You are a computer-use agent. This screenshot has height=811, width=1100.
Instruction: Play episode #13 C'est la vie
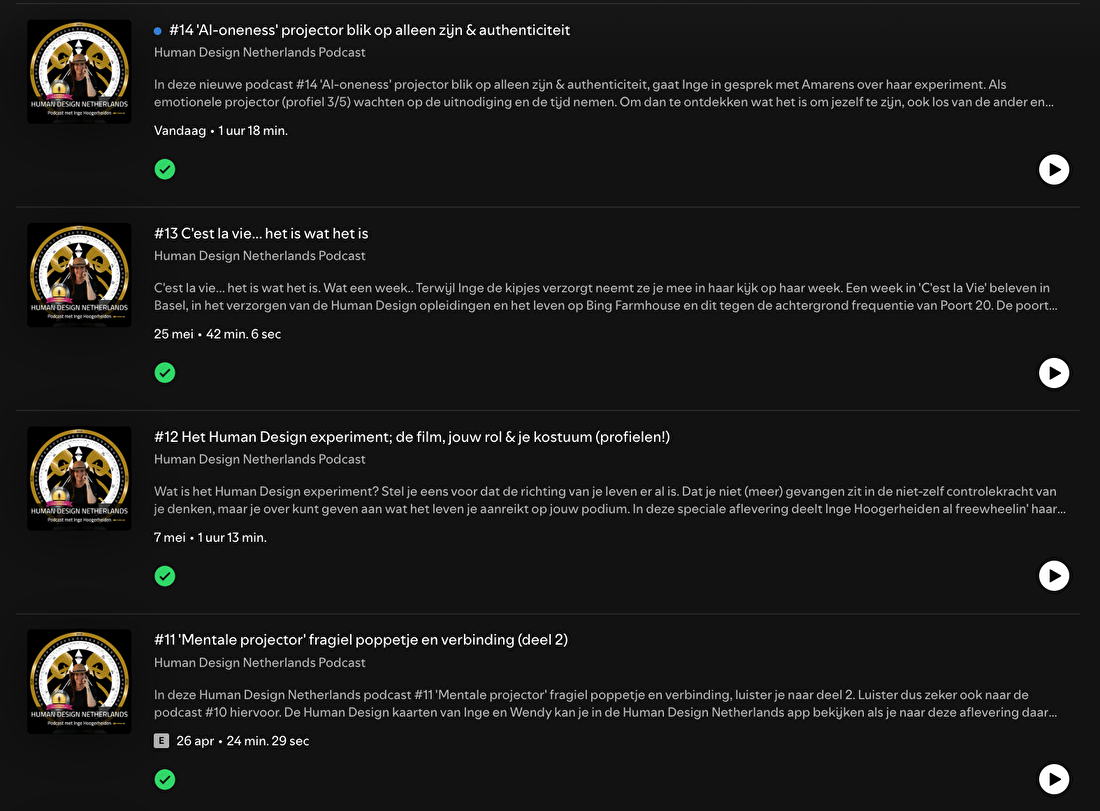[x=1054, y=373]
